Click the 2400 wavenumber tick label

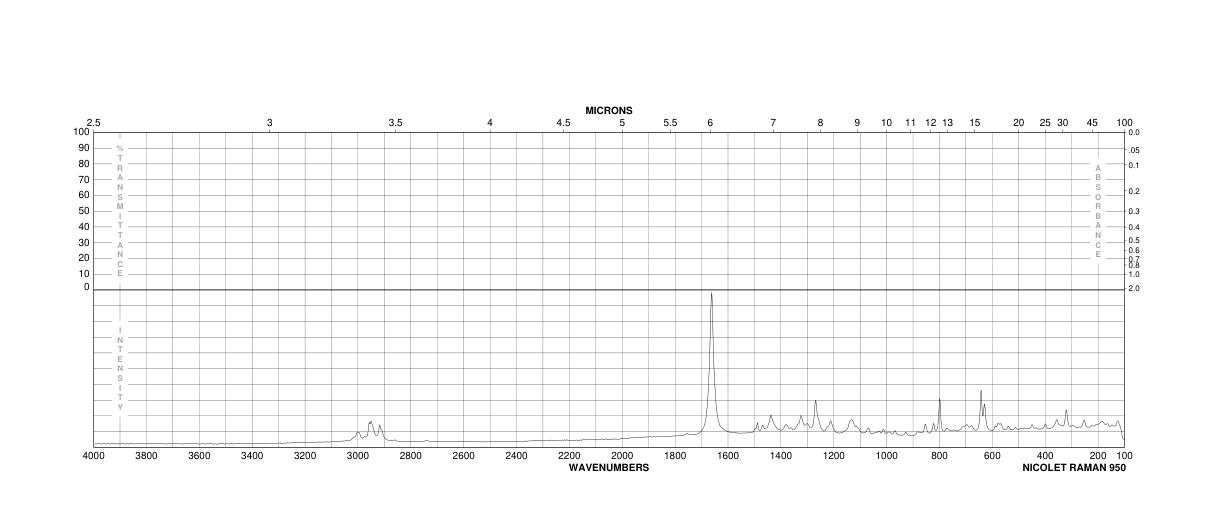(516, 456)
